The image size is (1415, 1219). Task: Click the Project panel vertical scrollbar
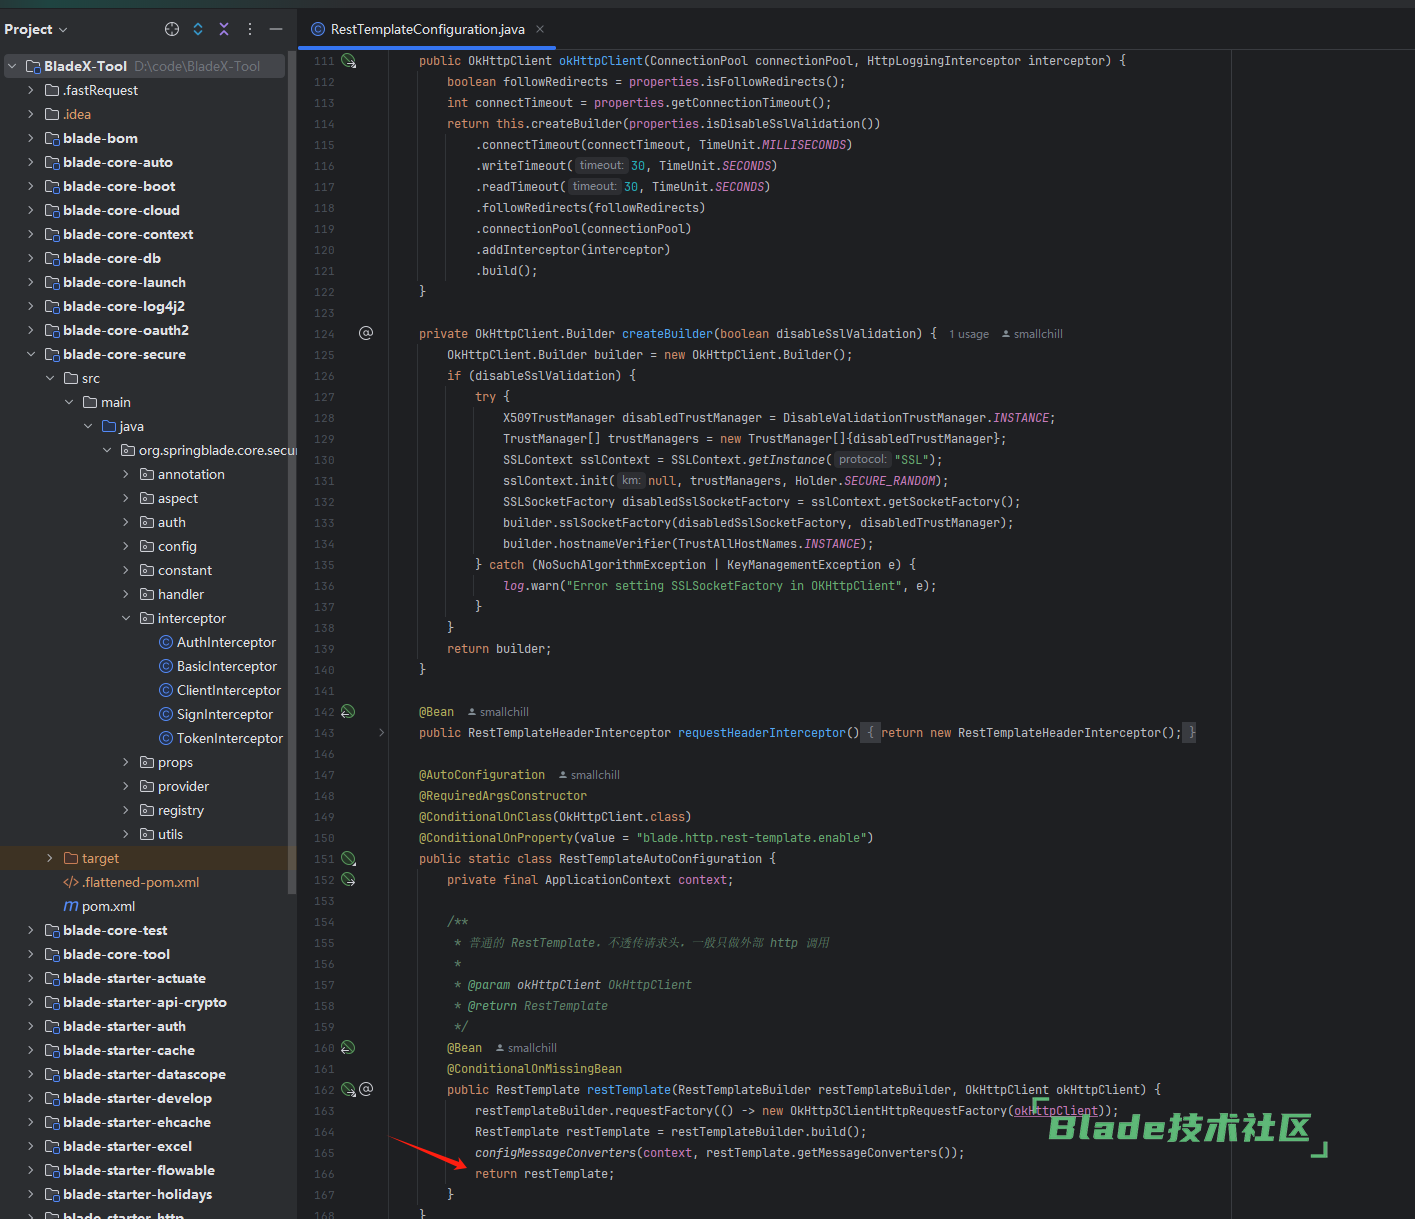tap(292, 470)
